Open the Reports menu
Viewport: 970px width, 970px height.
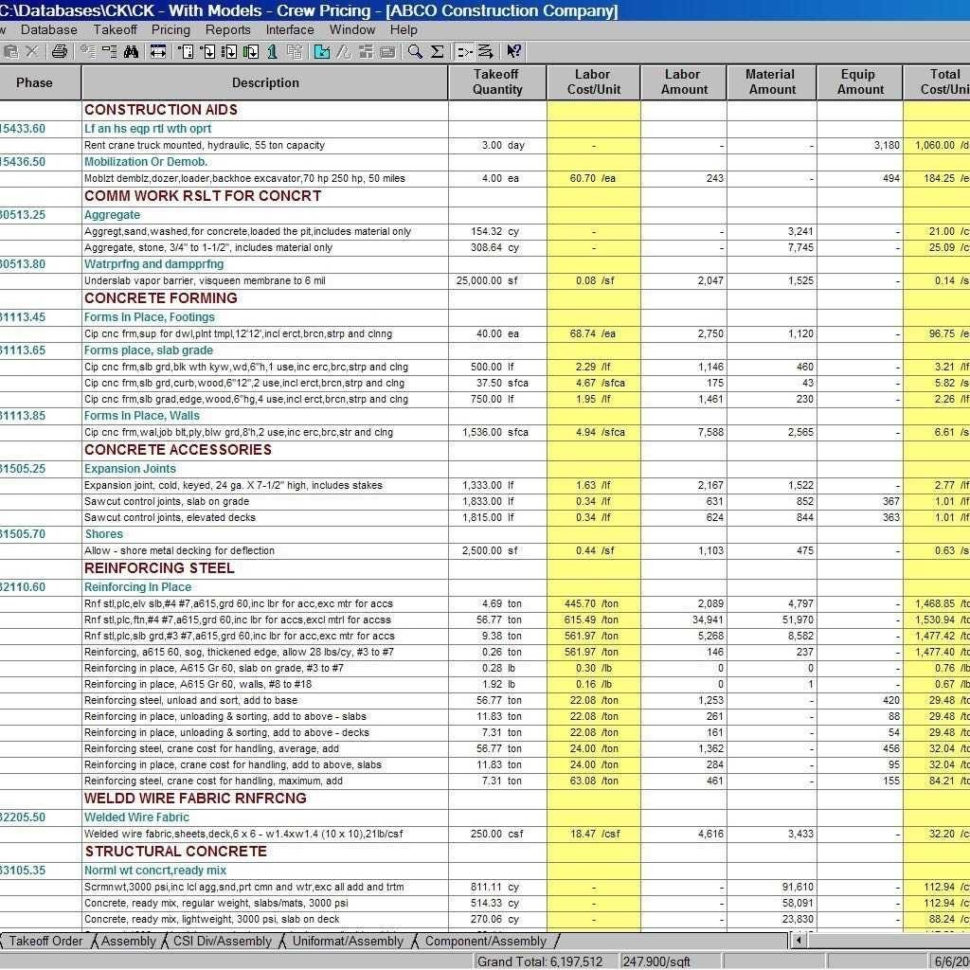point(230,30)
